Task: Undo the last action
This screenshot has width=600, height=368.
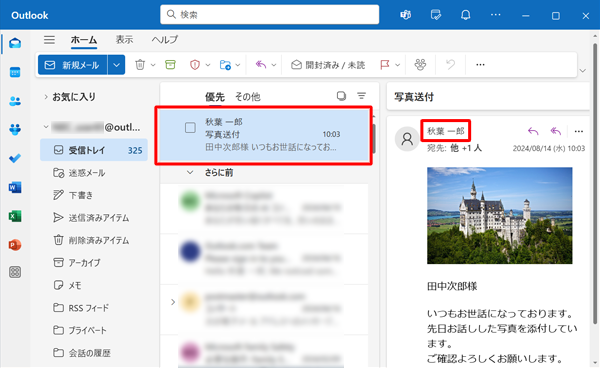Action: [x=450, y=65]
